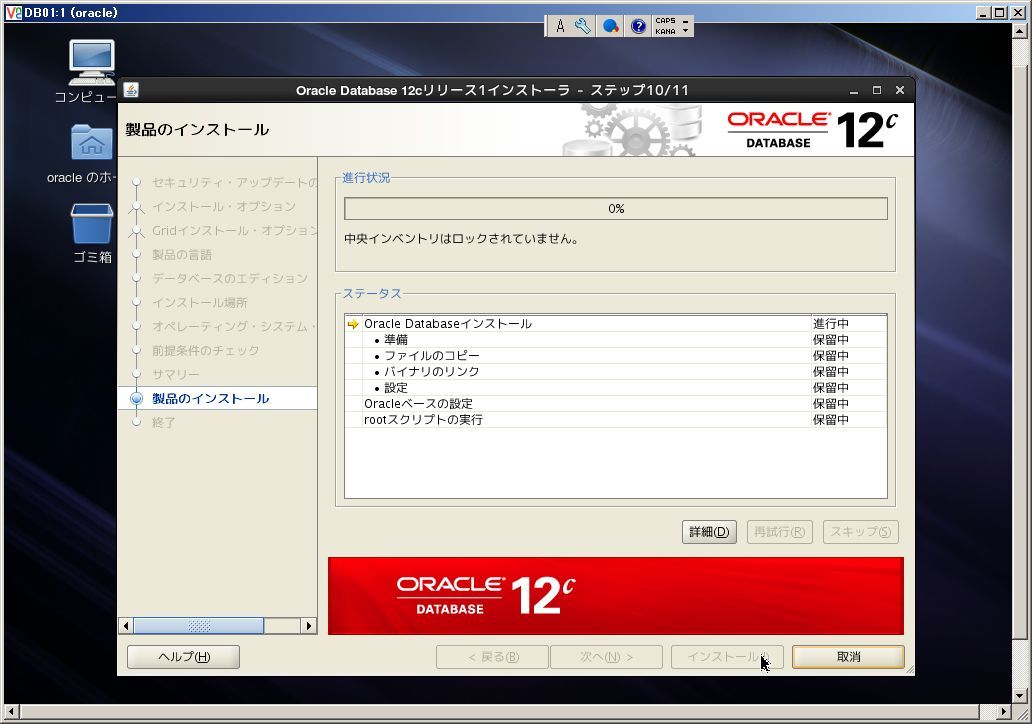This screenshot has height=724, width=1032.
Task: Click the VNC icon in DB01:1 title bar
Action: [13, 13]
